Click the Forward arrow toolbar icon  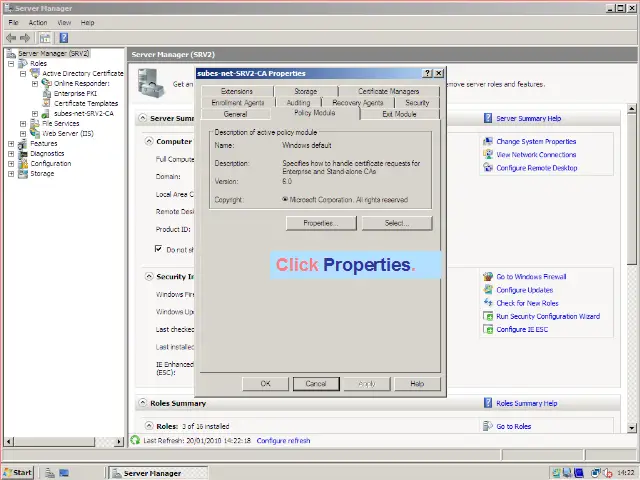(25, 38)
